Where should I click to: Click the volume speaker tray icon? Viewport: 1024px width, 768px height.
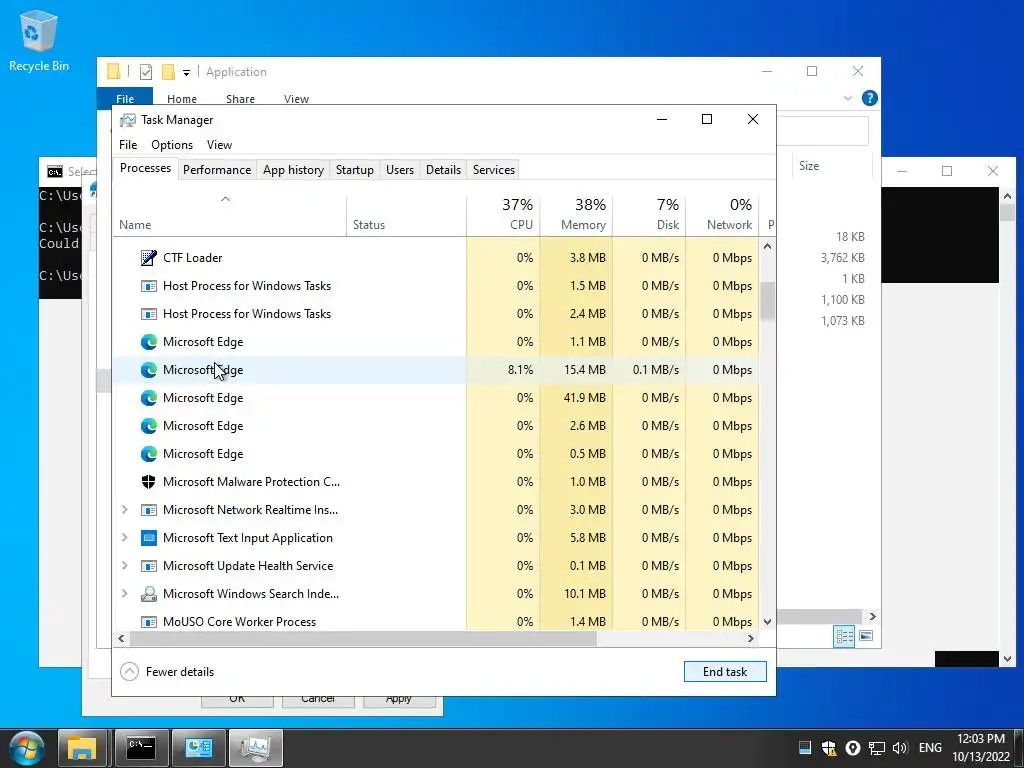click(x=900, y=748)
